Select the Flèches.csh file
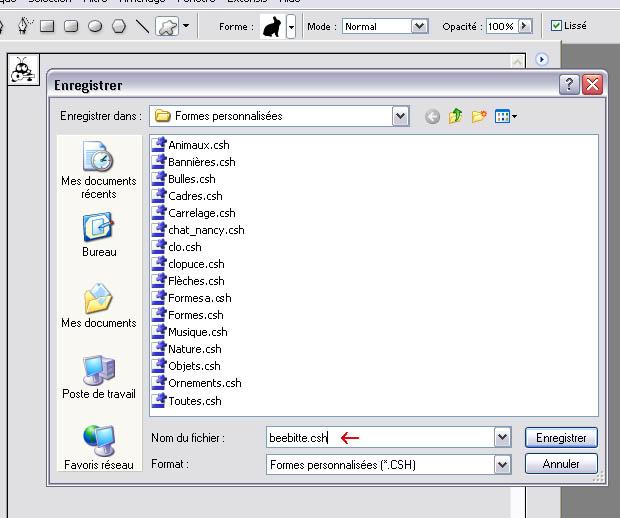The height and width of the screenshot is (518, 620). (x=188, y=281)
